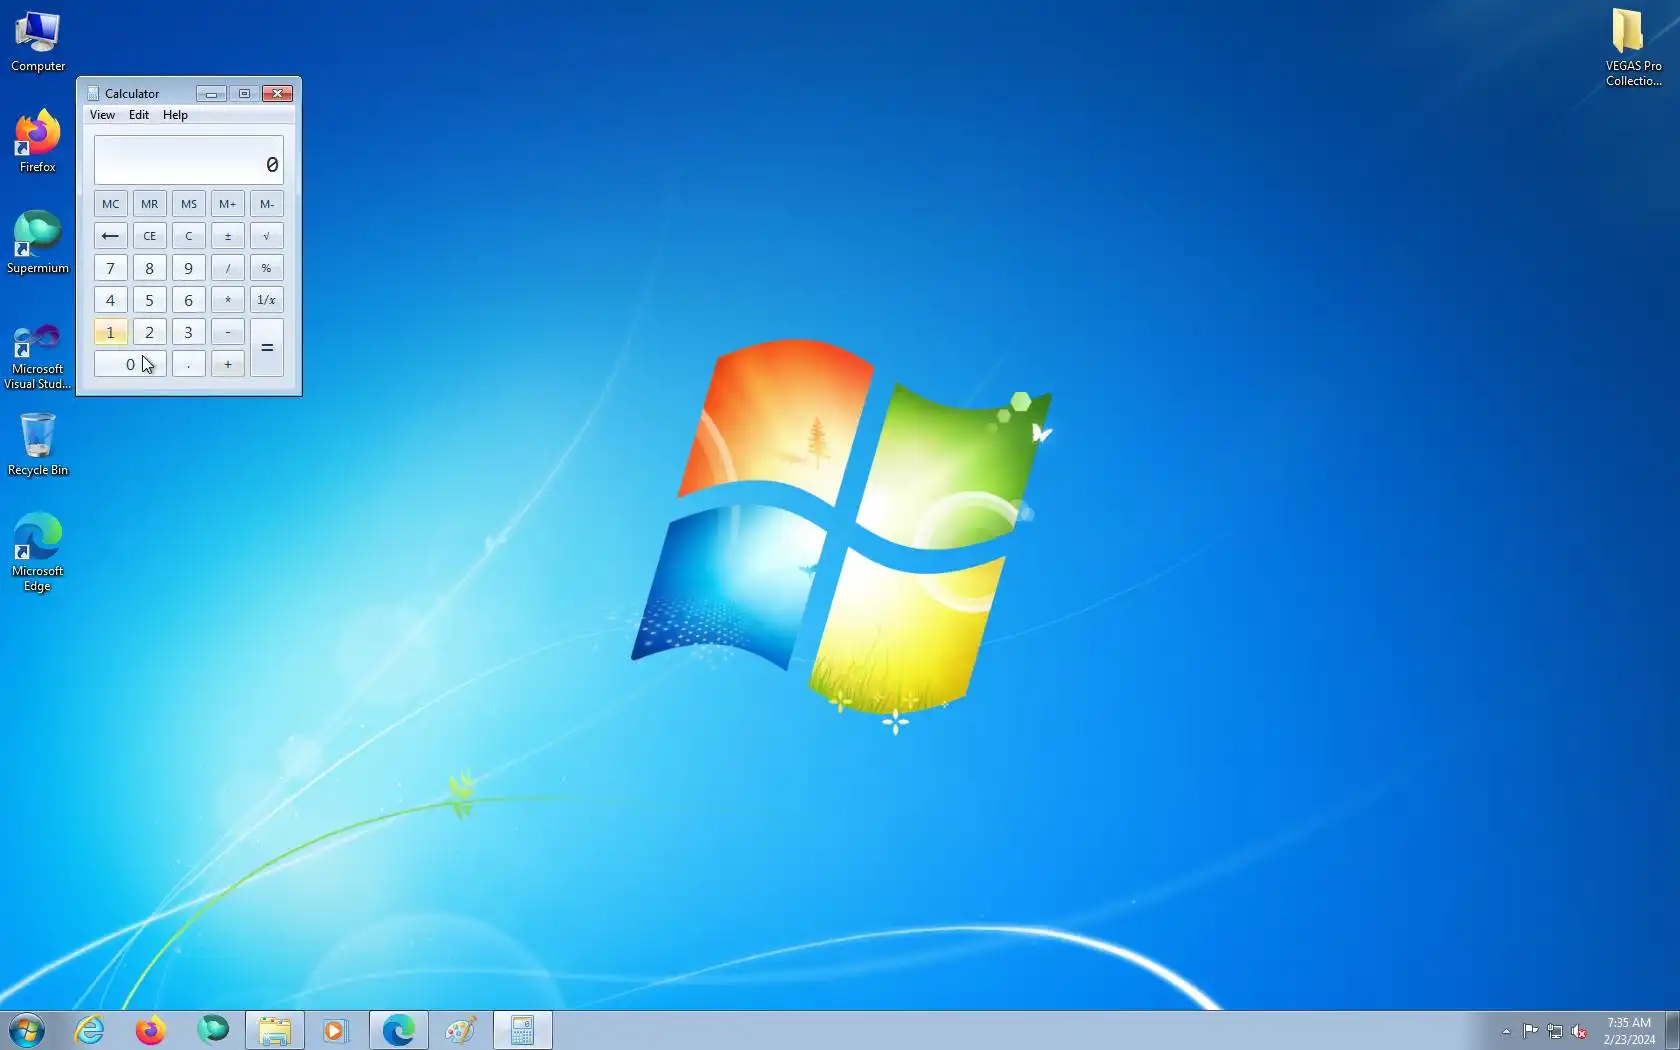Click digit 4 on Calculator
The image size is (1680, 1050).
coord(110,300)
